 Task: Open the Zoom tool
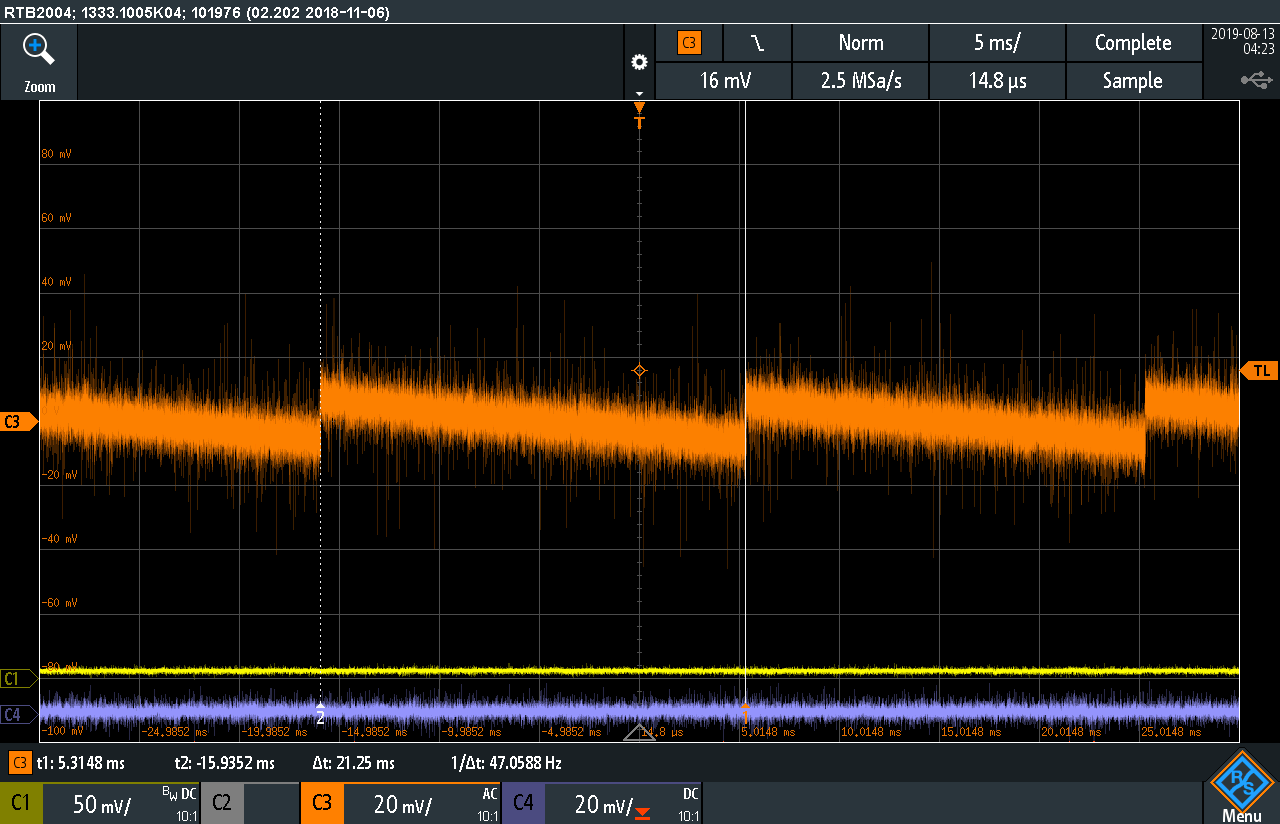click(x=39, y=62)
